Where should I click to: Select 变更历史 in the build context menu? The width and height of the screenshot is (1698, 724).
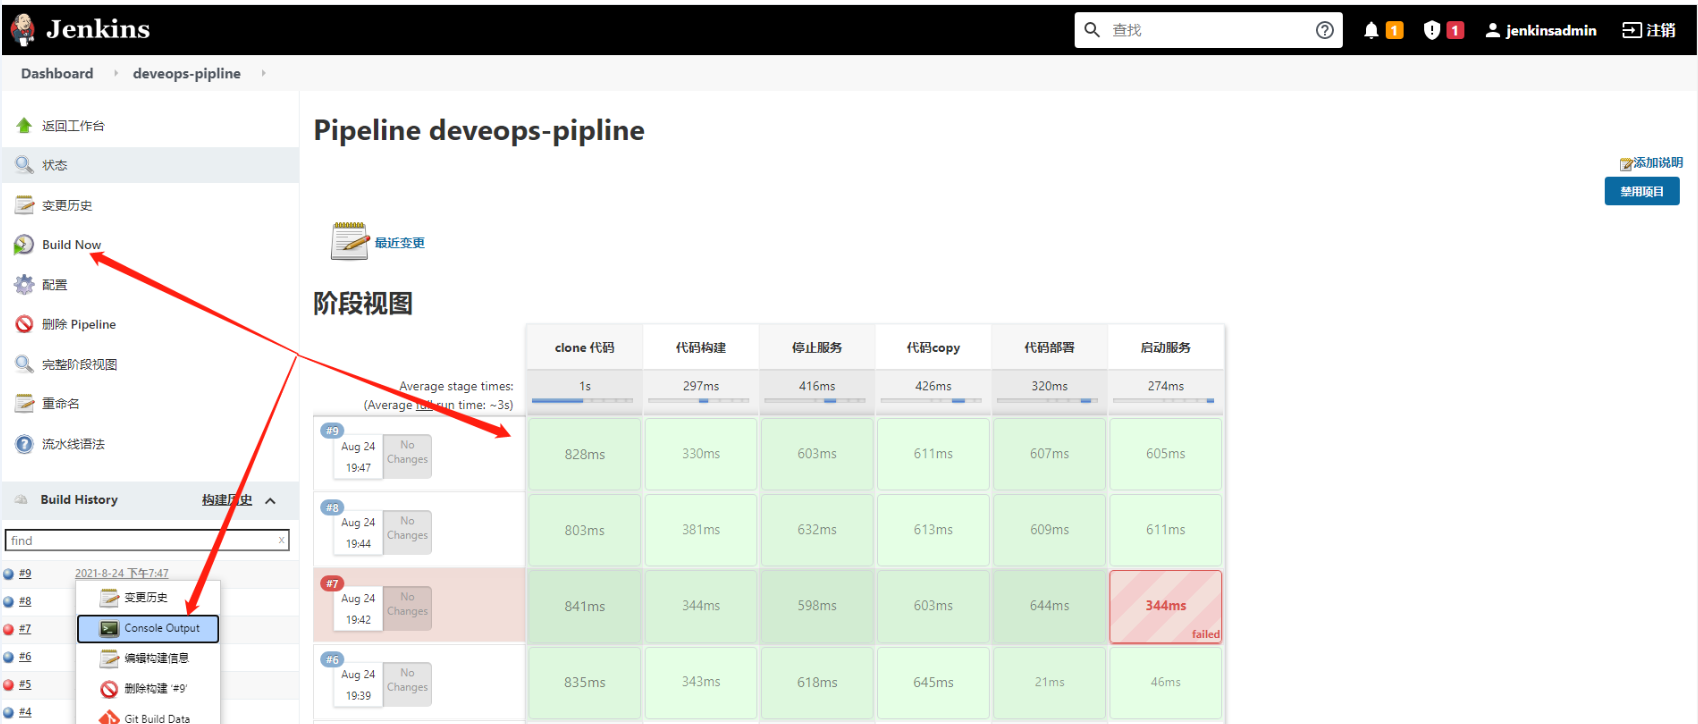(x=148, y=597)
